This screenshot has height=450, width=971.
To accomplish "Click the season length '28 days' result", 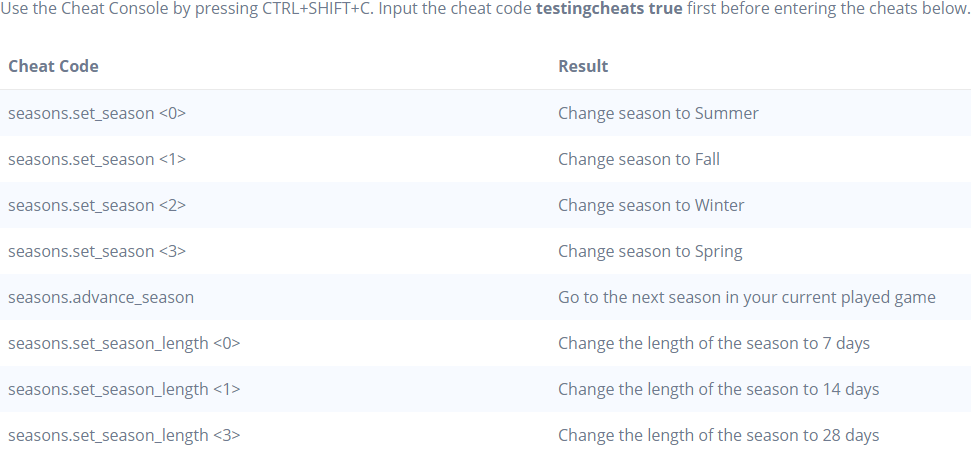I will tap(718, 435).
